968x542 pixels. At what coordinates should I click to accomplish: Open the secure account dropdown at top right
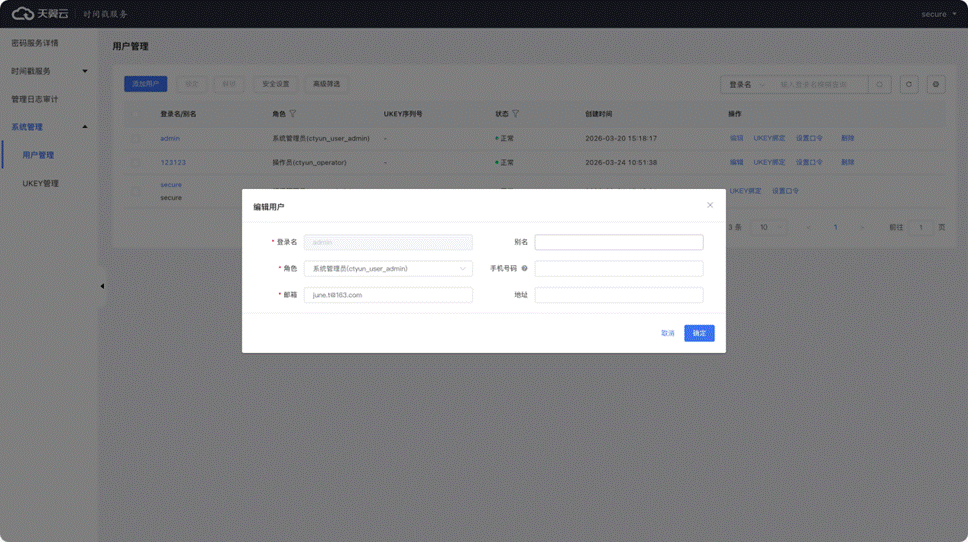[938, 14]
